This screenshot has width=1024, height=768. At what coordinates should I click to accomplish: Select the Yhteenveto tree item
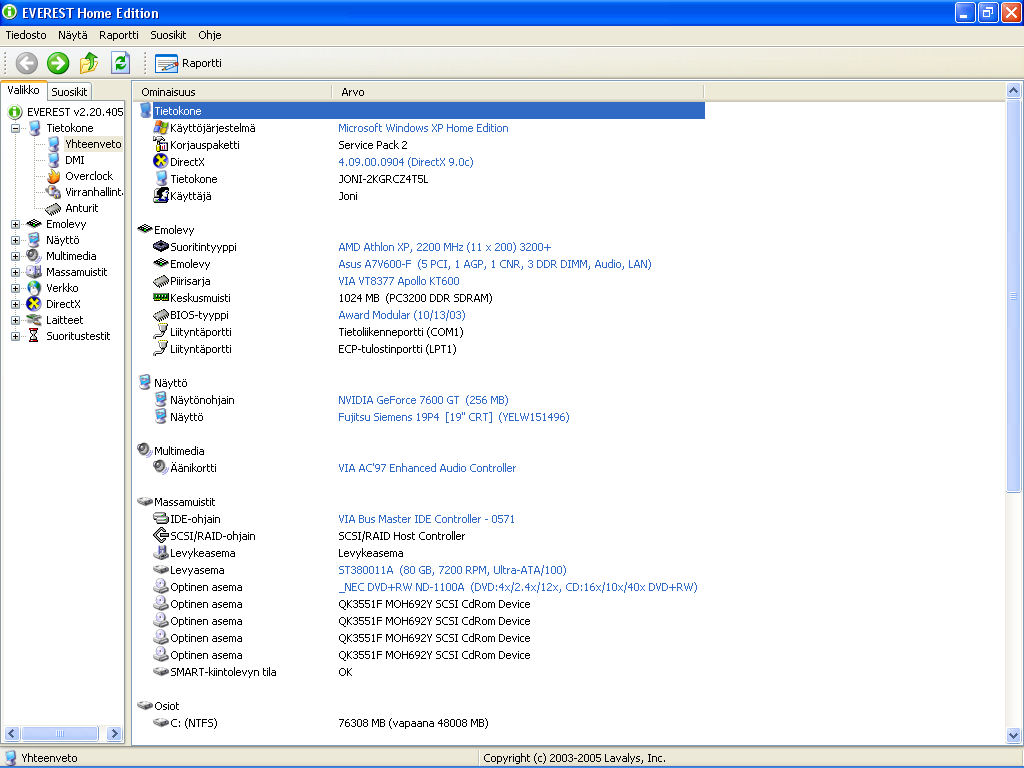coord(93,144)
